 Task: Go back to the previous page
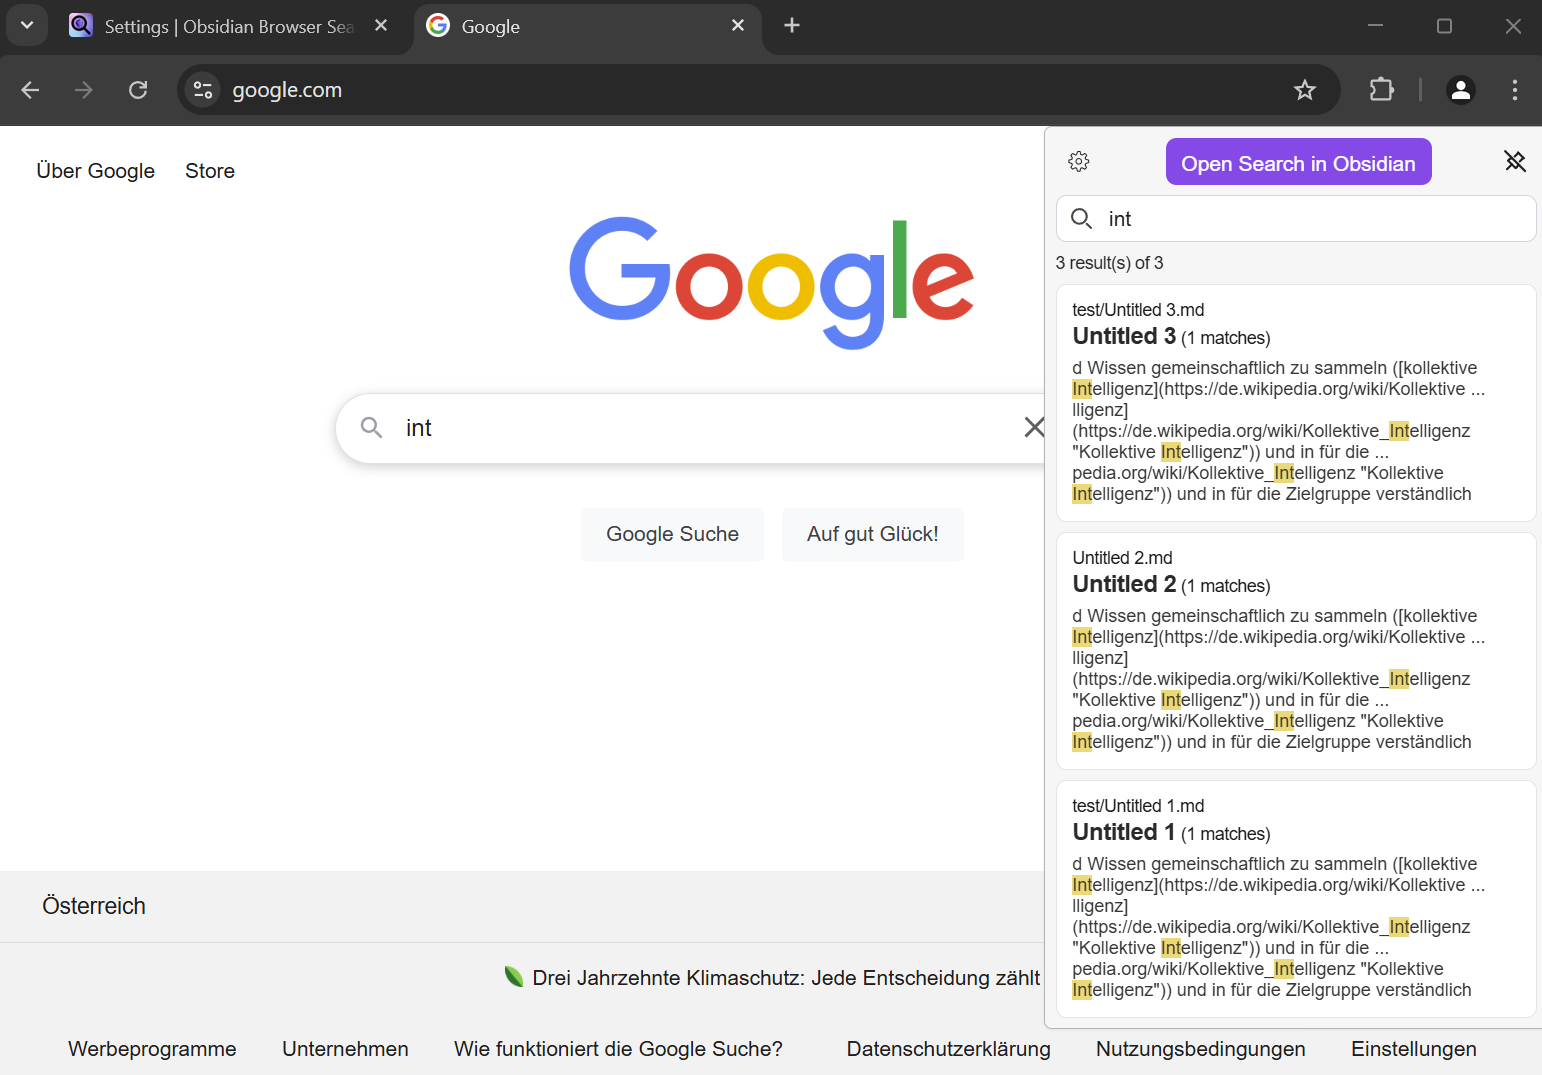point(30,90)
